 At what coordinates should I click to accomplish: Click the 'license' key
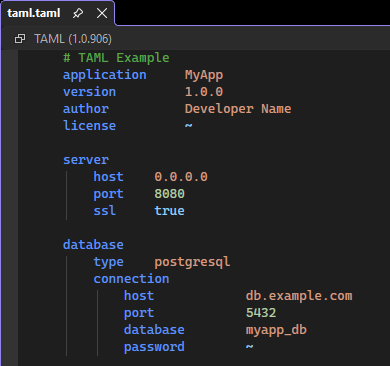(x=89, y=126)
